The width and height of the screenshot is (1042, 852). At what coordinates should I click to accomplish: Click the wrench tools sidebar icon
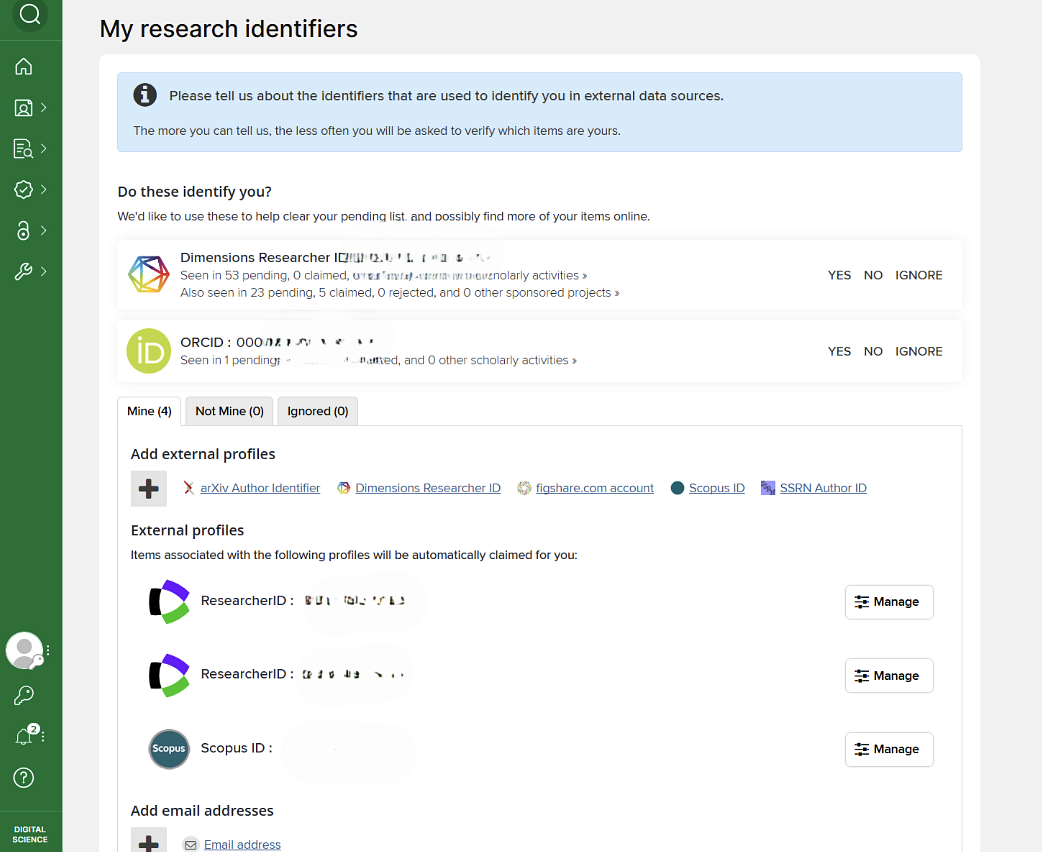tap(24, 271)
